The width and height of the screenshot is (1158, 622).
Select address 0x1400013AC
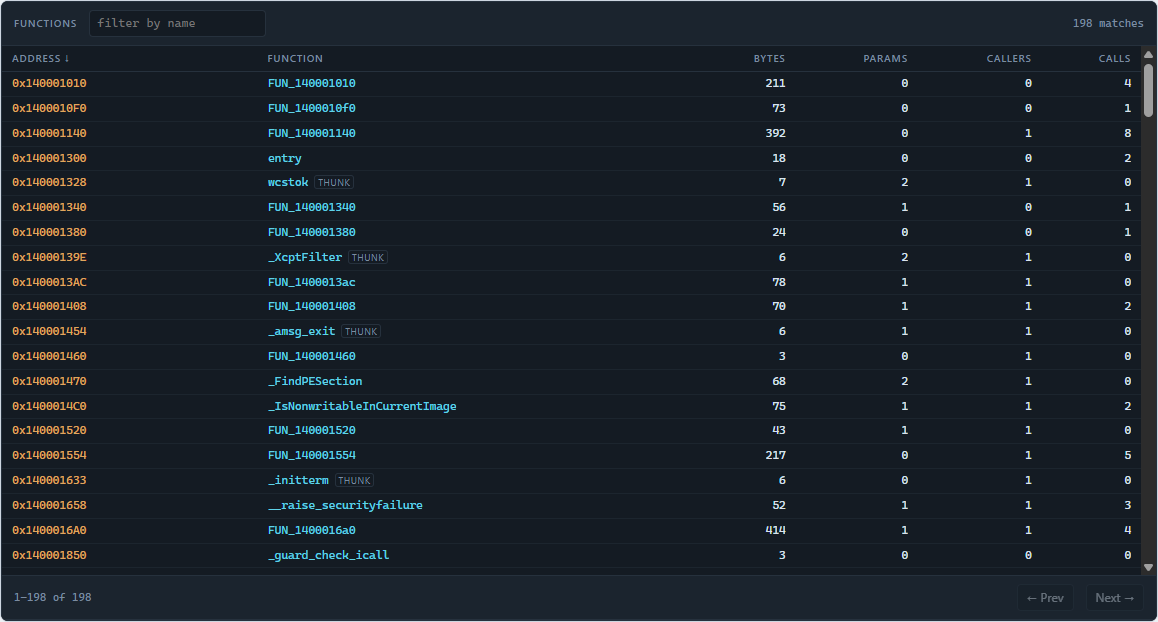(x=49, y=282)
